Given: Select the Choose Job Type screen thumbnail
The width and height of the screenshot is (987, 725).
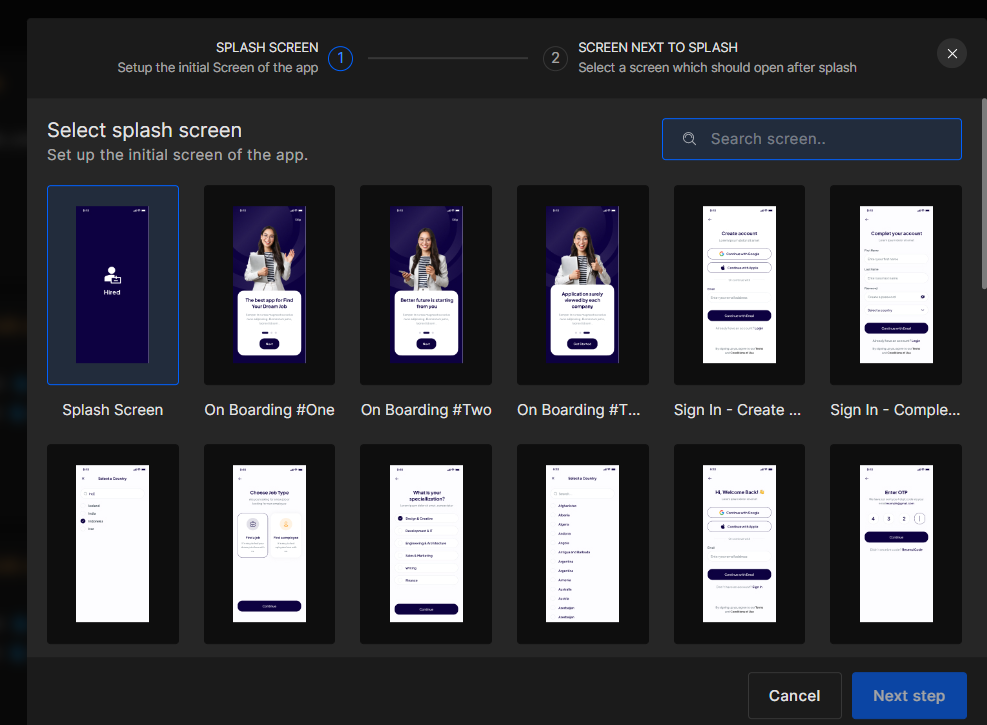Looking at the screenshot, I should (269, 544).
